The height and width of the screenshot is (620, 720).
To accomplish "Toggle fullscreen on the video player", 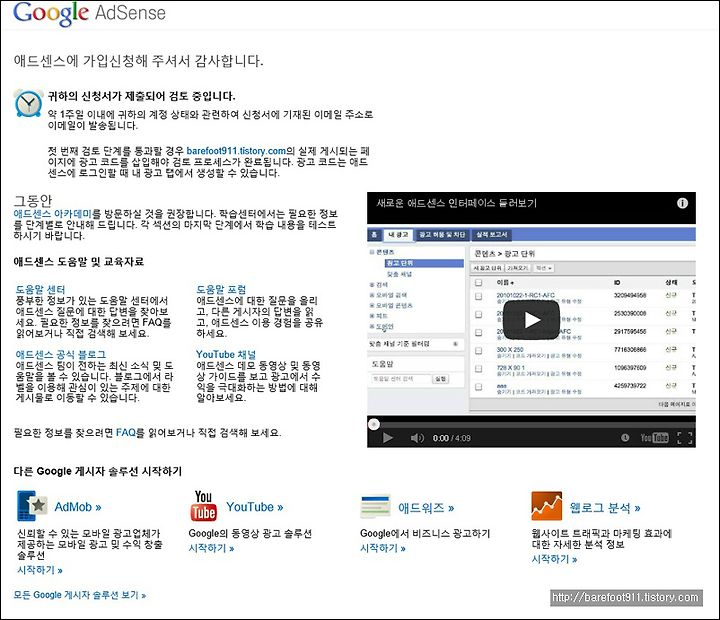I will 685,438.
